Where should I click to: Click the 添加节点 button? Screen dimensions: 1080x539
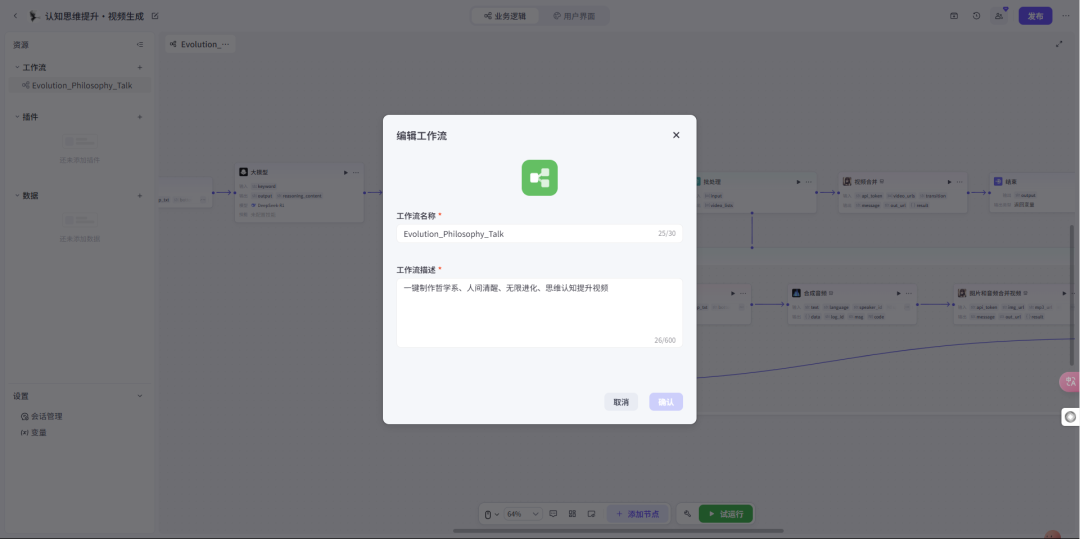point(638,514)
